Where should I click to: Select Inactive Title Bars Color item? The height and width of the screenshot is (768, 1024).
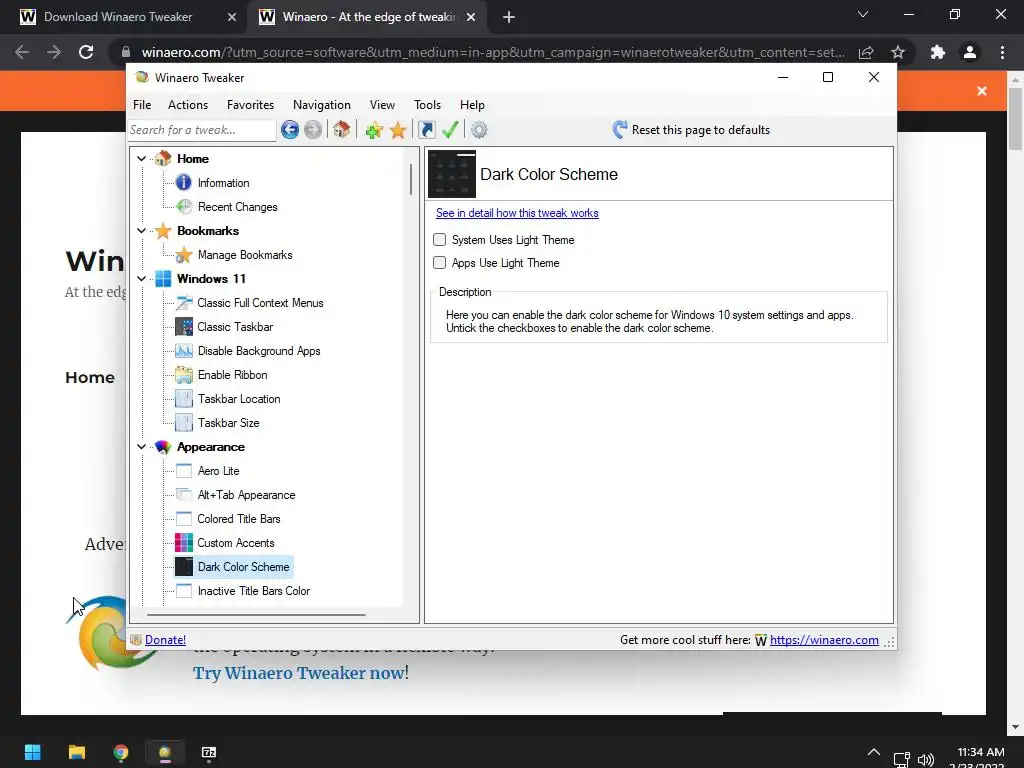coord(253,590)
